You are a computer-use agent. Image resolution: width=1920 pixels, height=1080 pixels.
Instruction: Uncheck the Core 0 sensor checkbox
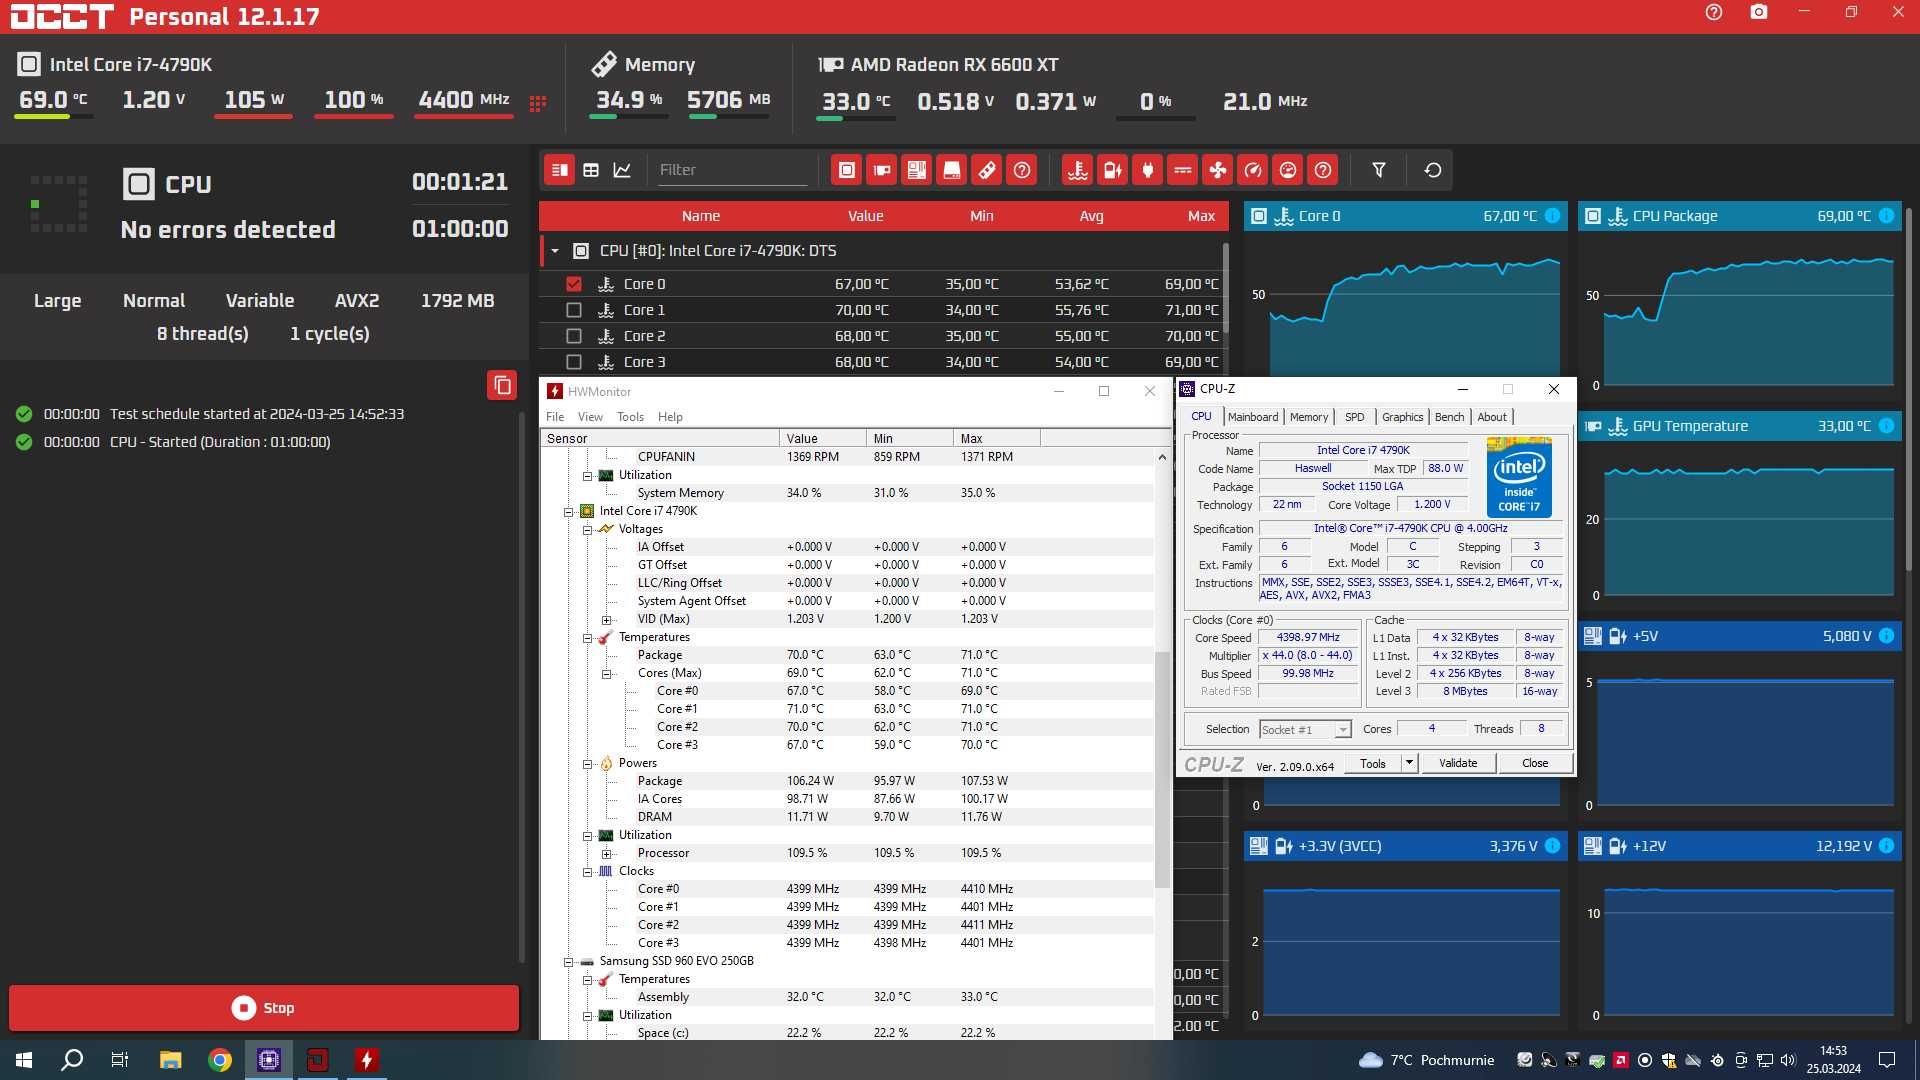574,284
